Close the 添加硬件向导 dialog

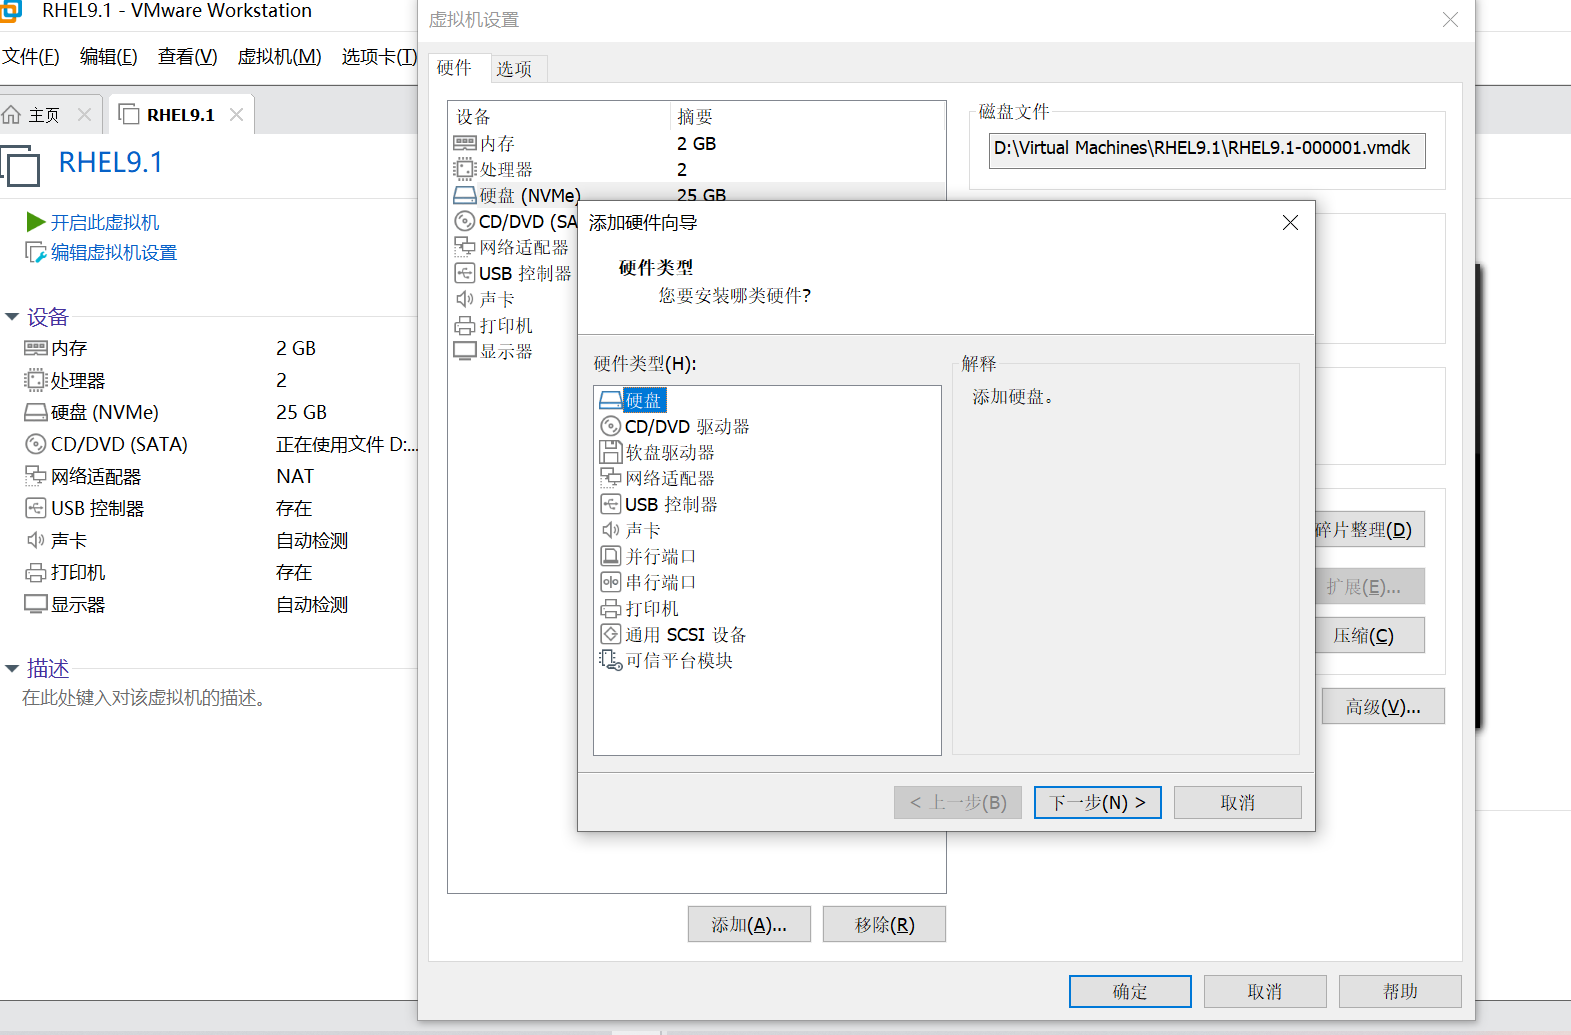click(1290, 223)
